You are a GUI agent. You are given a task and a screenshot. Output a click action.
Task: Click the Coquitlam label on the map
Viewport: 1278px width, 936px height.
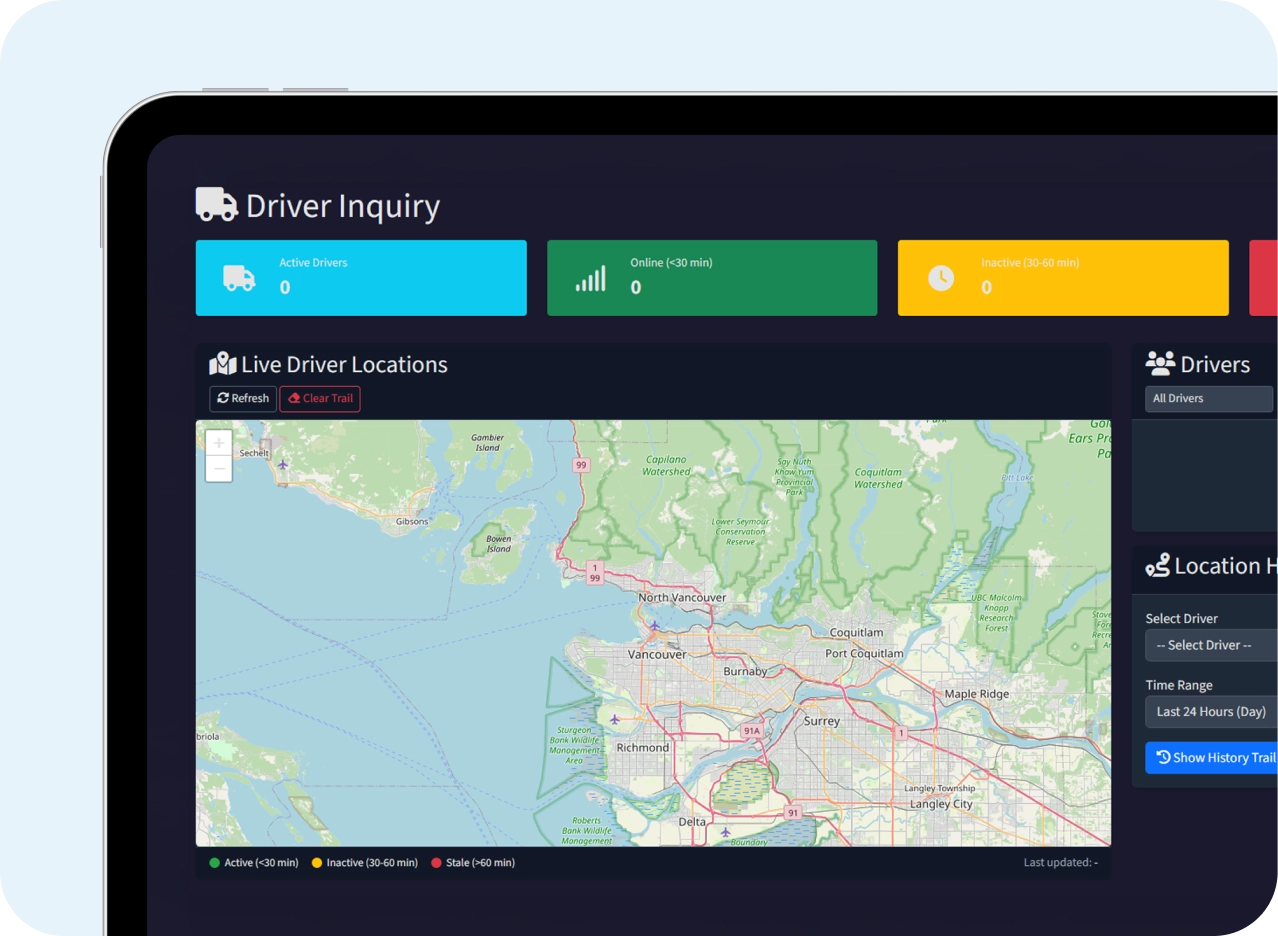tap(857, 632)
